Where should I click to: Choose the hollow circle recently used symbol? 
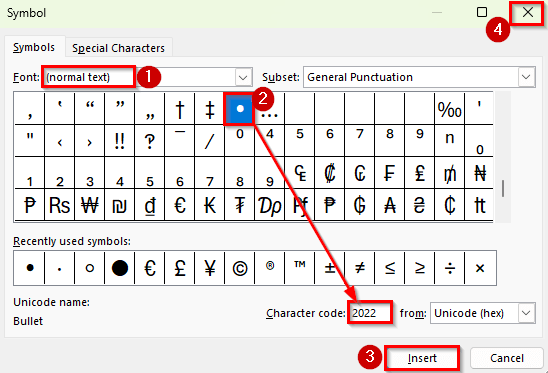[89, 268]
